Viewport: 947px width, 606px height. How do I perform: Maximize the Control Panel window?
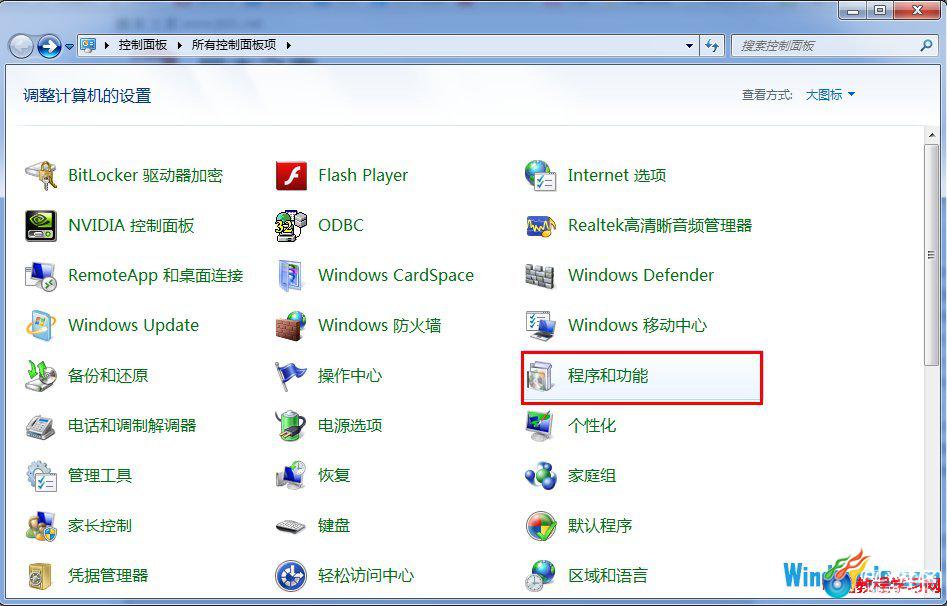(879, 10)
